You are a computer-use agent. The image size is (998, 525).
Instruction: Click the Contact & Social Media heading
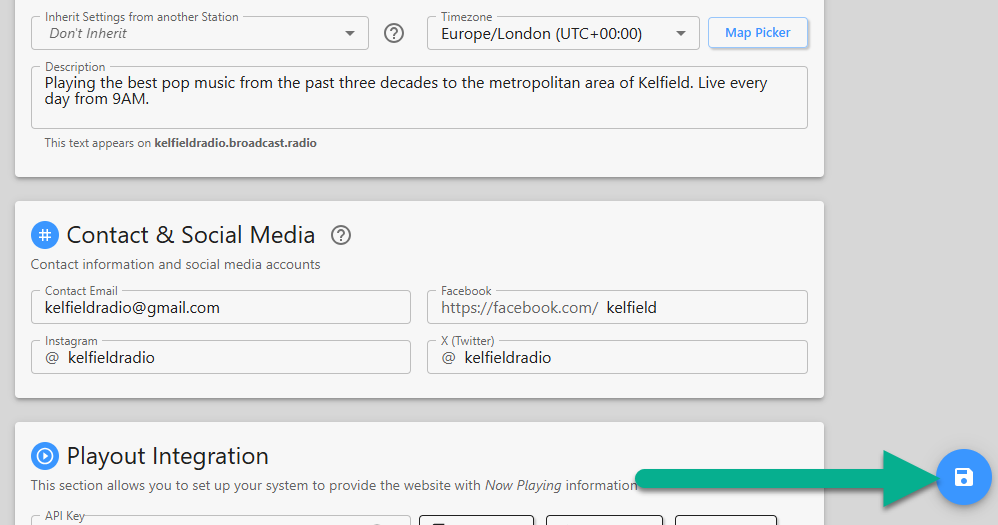[x=191, y=235]
